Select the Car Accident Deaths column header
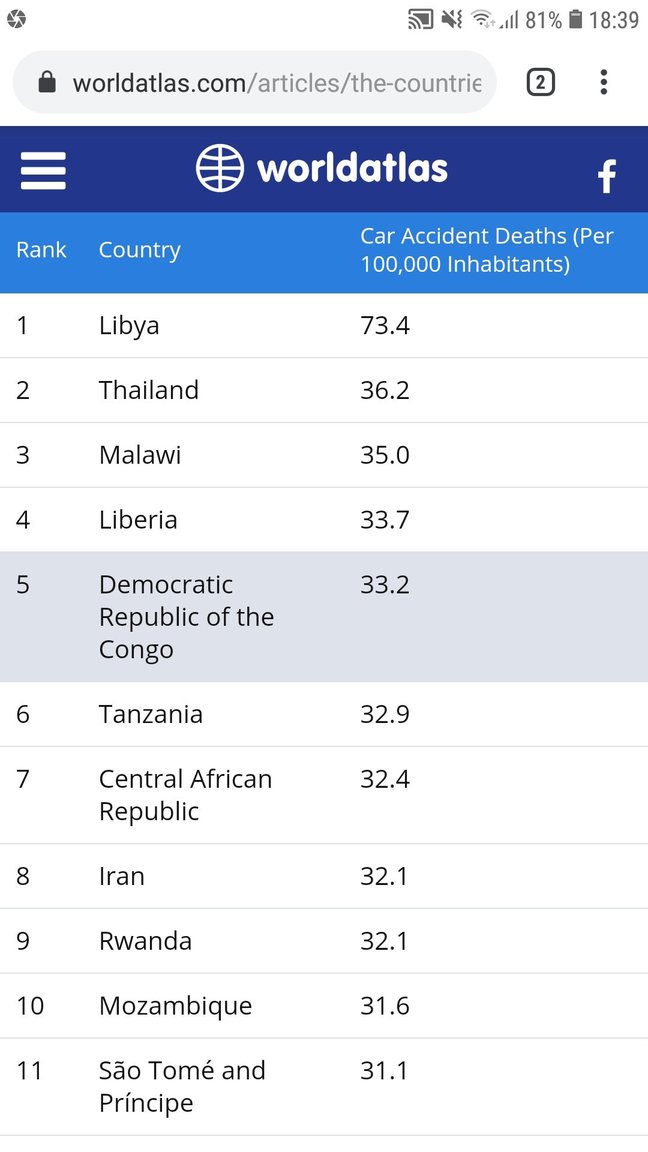648x1152 pixels. click(x=486, y=250)
